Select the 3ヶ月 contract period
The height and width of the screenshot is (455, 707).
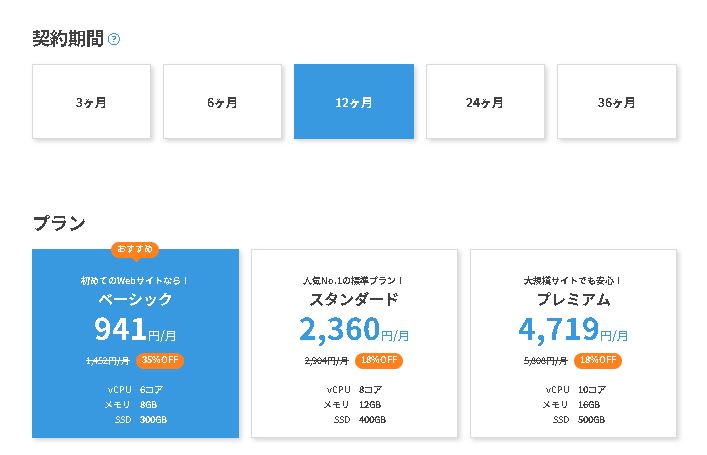click(91, 102)
